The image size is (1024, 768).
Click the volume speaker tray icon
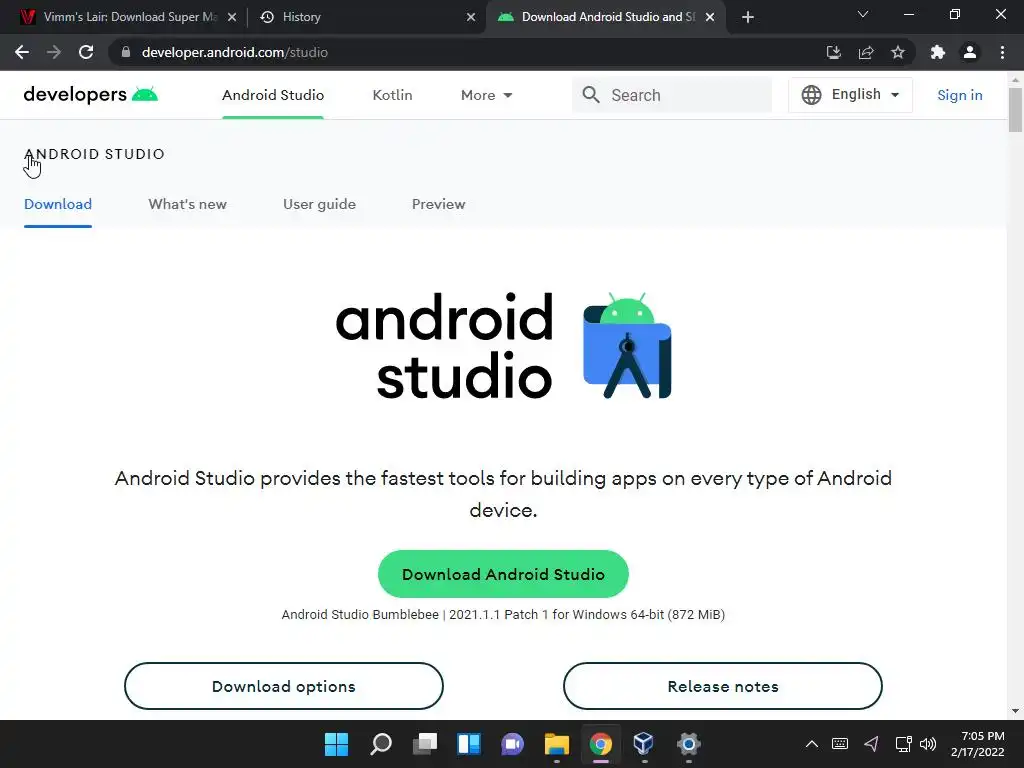coord(927,744)
